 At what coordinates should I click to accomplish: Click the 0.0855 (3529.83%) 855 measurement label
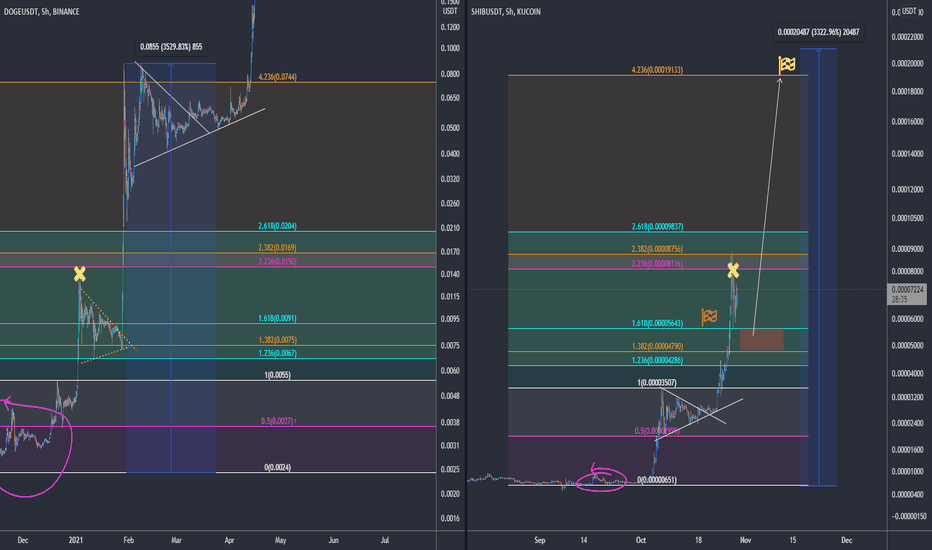pyautogui.click(x=171, y=47)
